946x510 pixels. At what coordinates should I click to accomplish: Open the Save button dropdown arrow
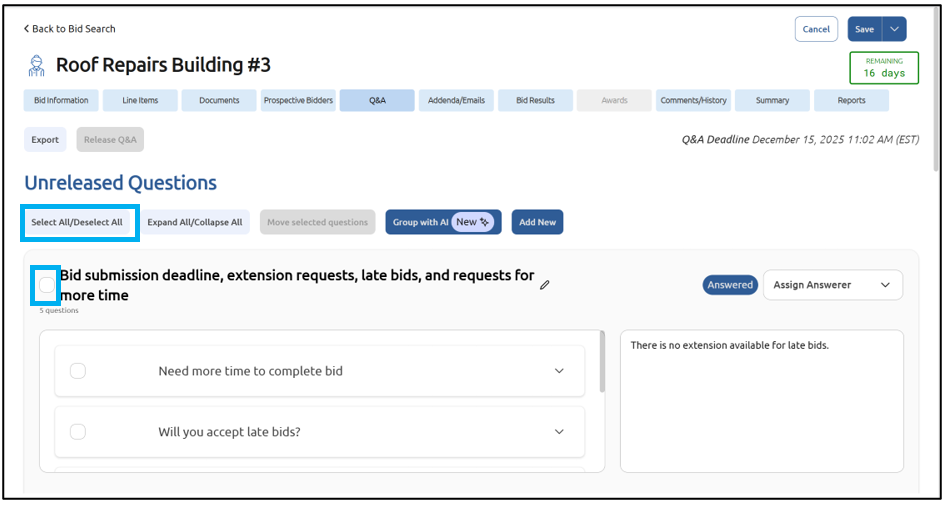(x=894, y=29)
